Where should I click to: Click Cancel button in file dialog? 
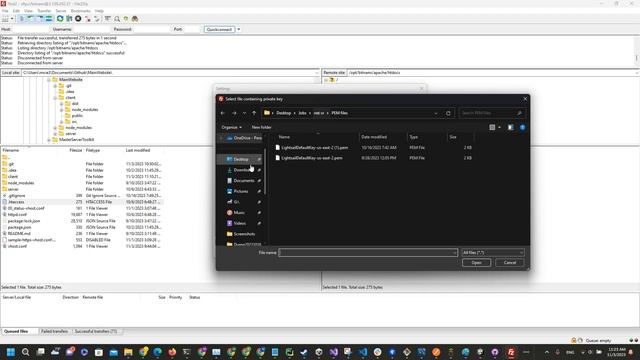[x=510, y=263]
